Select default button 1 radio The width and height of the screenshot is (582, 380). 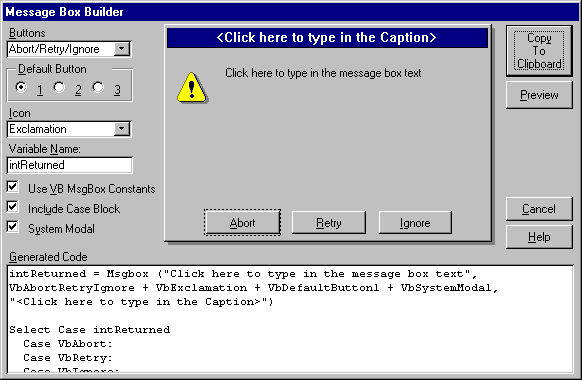[21, 87]
